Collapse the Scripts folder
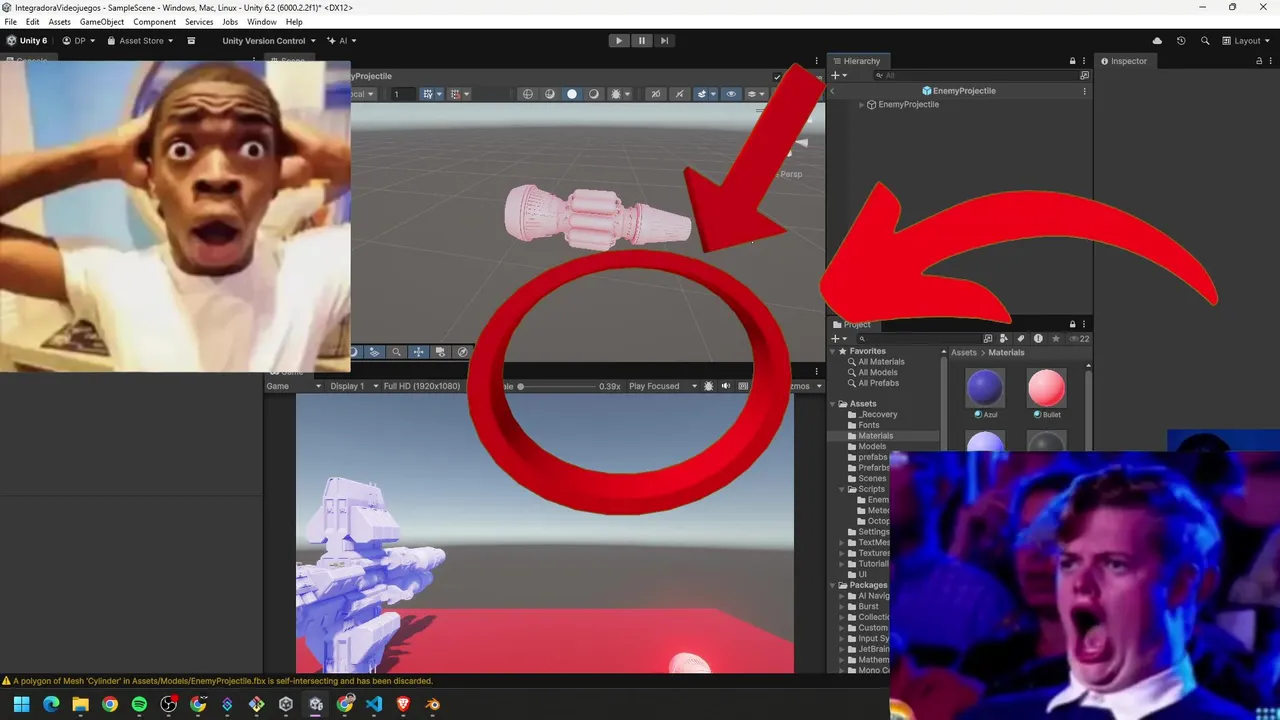The height and width of the screenshot is (720, 1280). coord(843,490)
